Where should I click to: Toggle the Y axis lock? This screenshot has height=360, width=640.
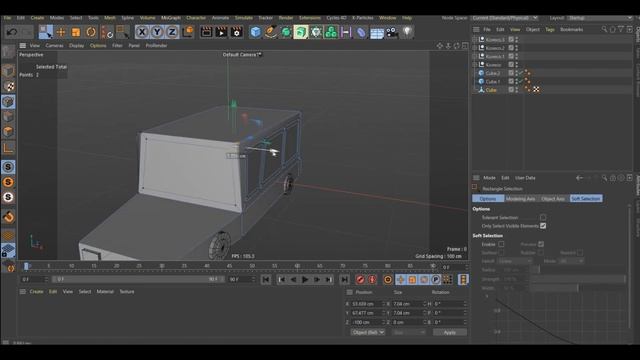click(x=157, y=32)
